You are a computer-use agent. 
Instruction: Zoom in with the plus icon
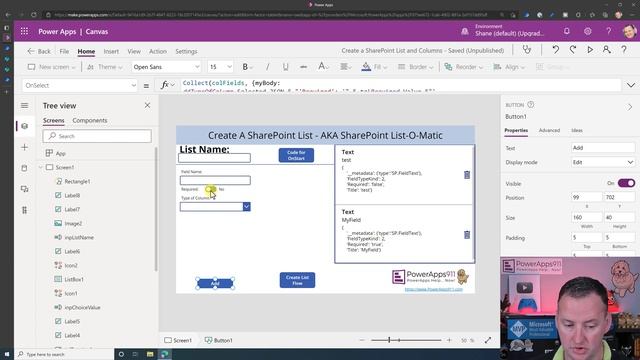(x=449, y=340)
